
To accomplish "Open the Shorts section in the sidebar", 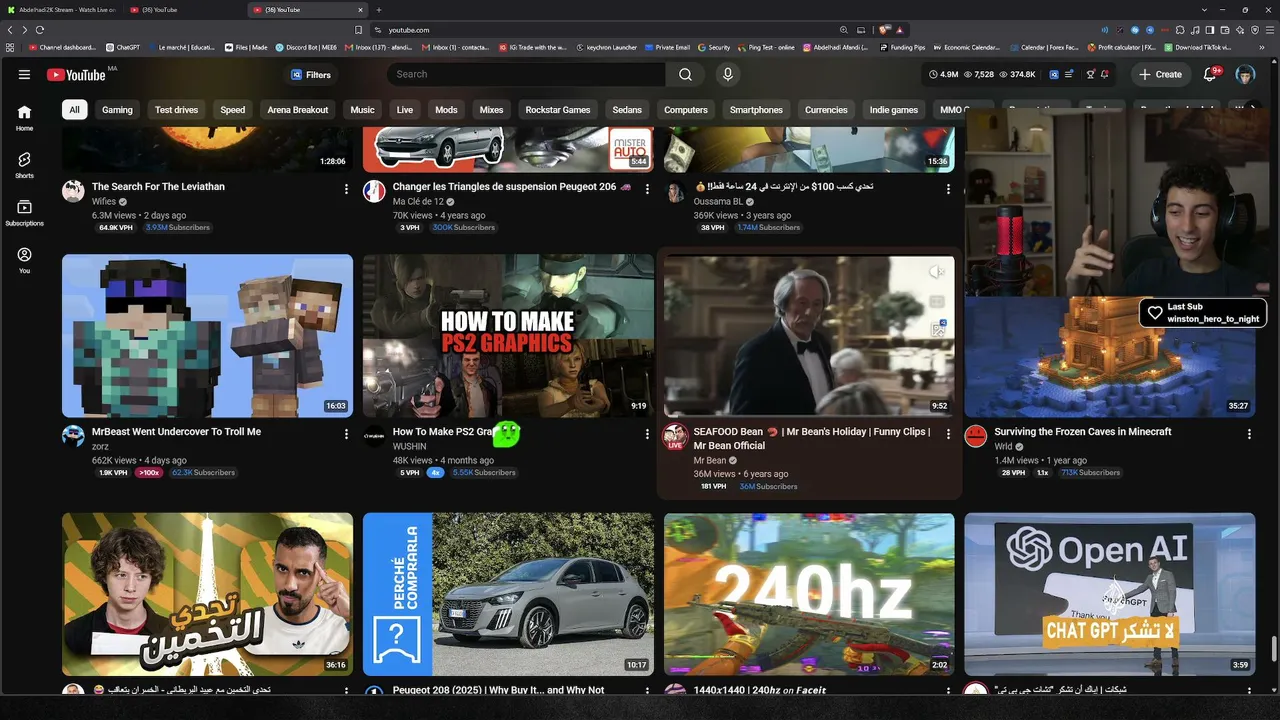I will pyautogui.click(x=24, y=164).
